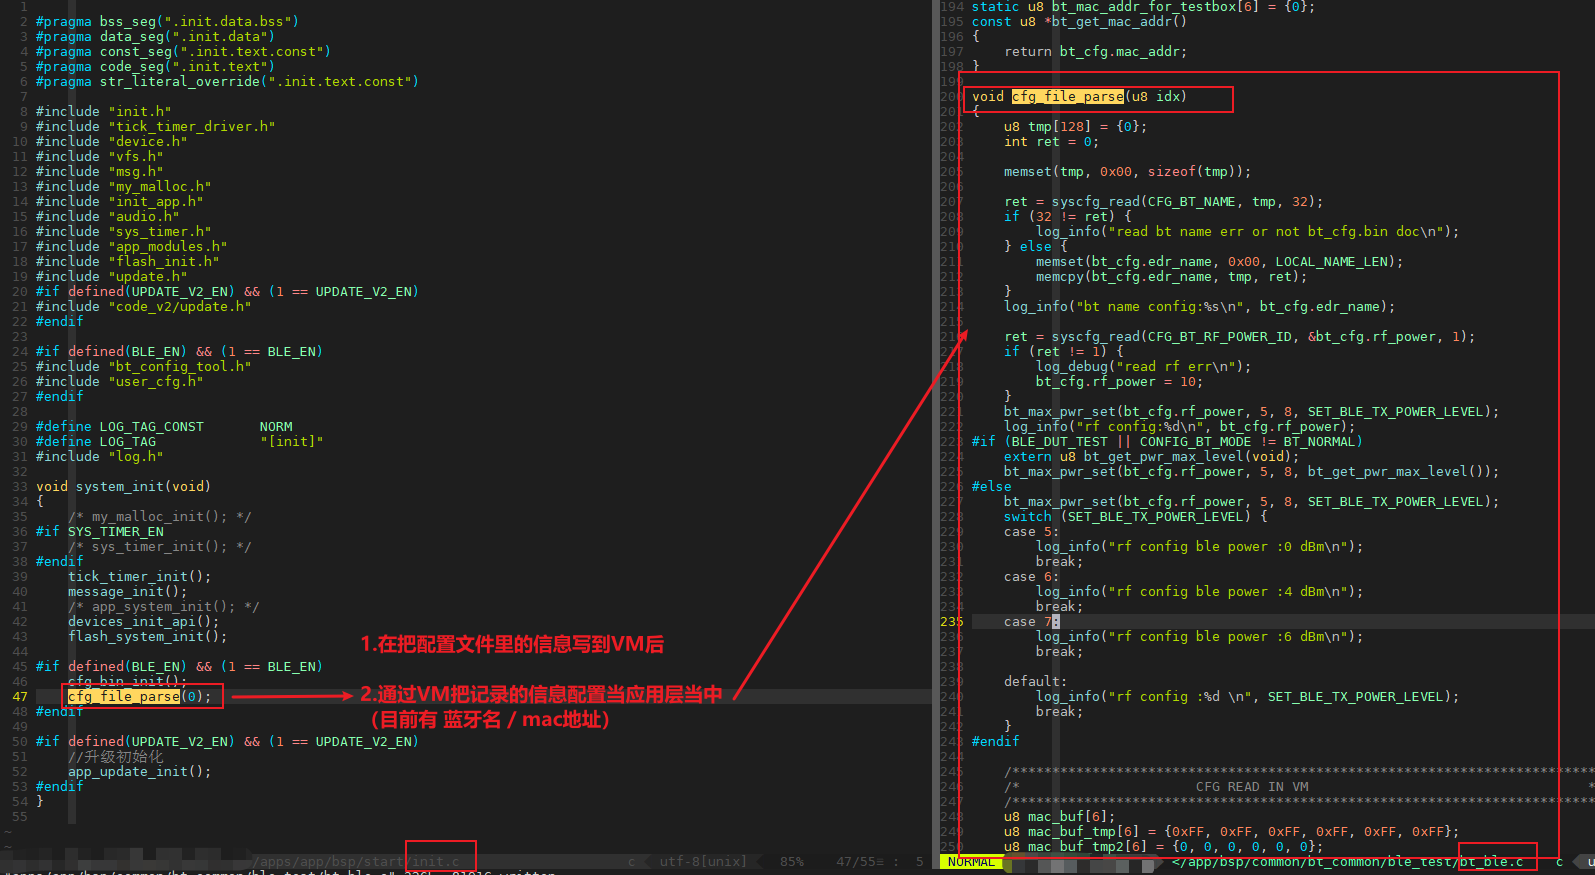The width and height of the screenshot is (1595, 875).
Task: Click the '#include "my_malloc.h"' line
Action: point(123,186)
